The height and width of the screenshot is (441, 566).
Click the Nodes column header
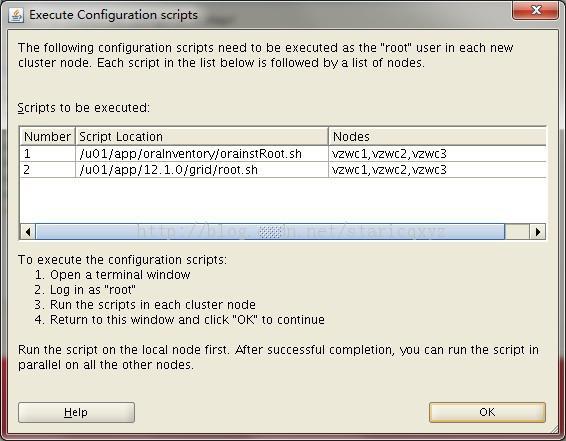pos(437,136)
